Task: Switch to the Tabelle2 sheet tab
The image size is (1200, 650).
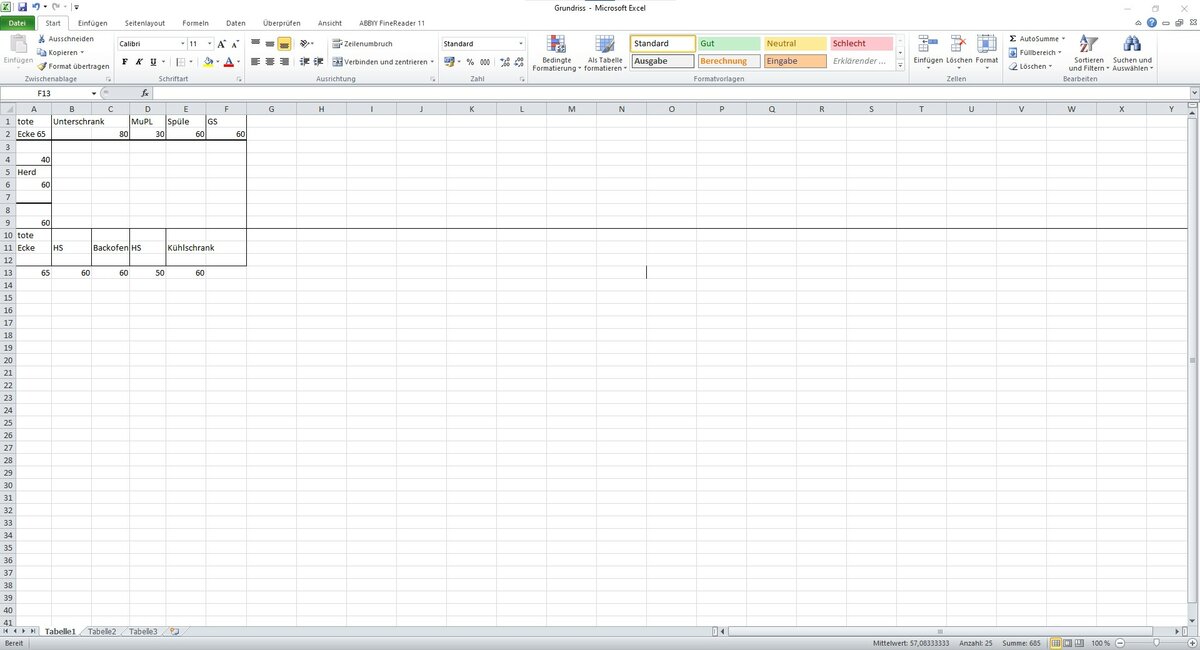Action: click(102, 632)
